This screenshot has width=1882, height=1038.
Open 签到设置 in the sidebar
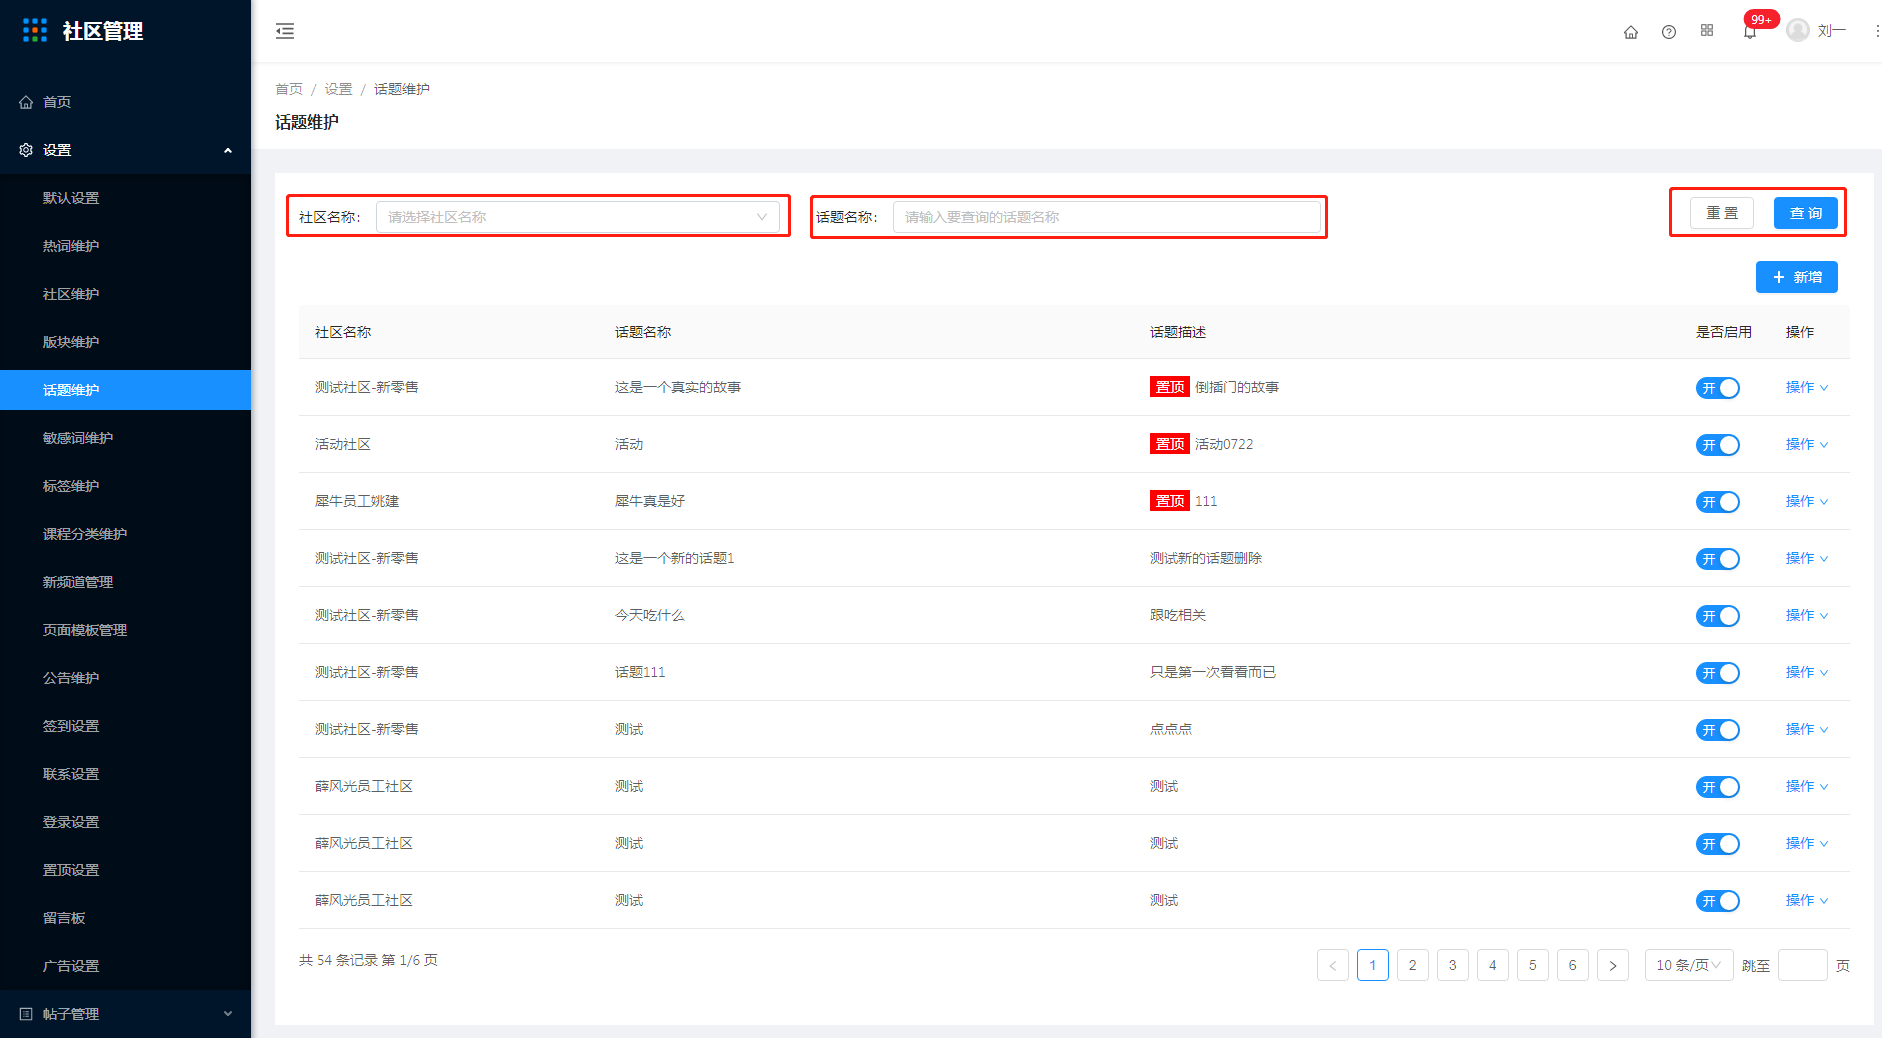pyautogui.click(x=125, y=726)
